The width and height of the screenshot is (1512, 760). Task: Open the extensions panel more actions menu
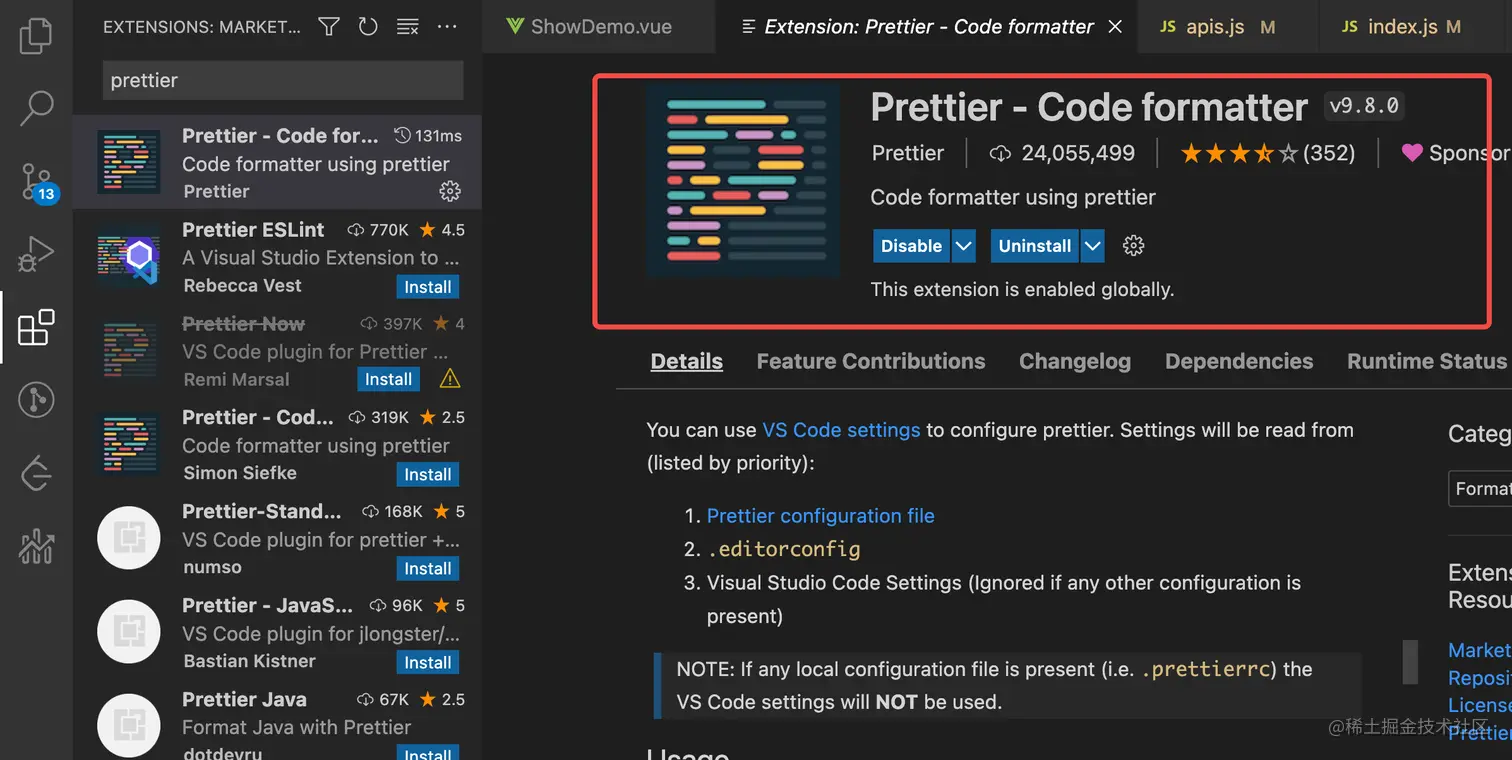click(447, 27)
